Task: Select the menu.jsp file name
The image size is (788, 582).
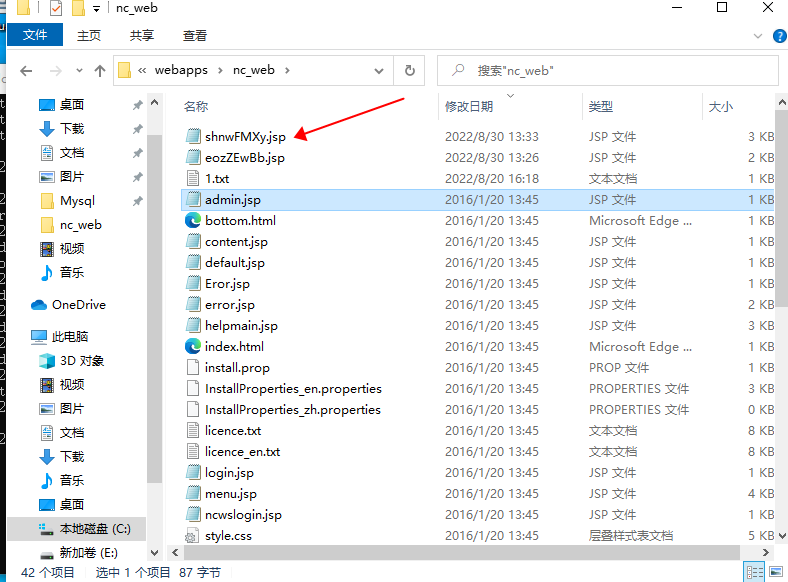Action: [x=231, y=494]
